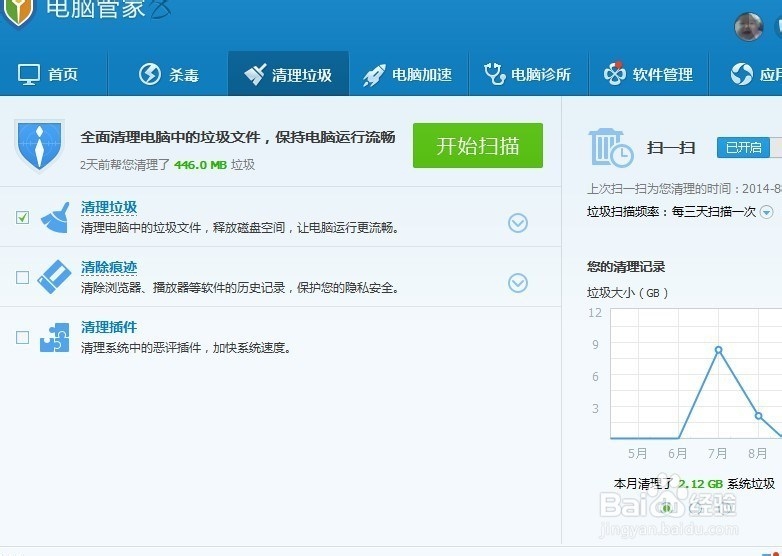Click the puzzle piece 清理插件 icon

coord(54,338)
